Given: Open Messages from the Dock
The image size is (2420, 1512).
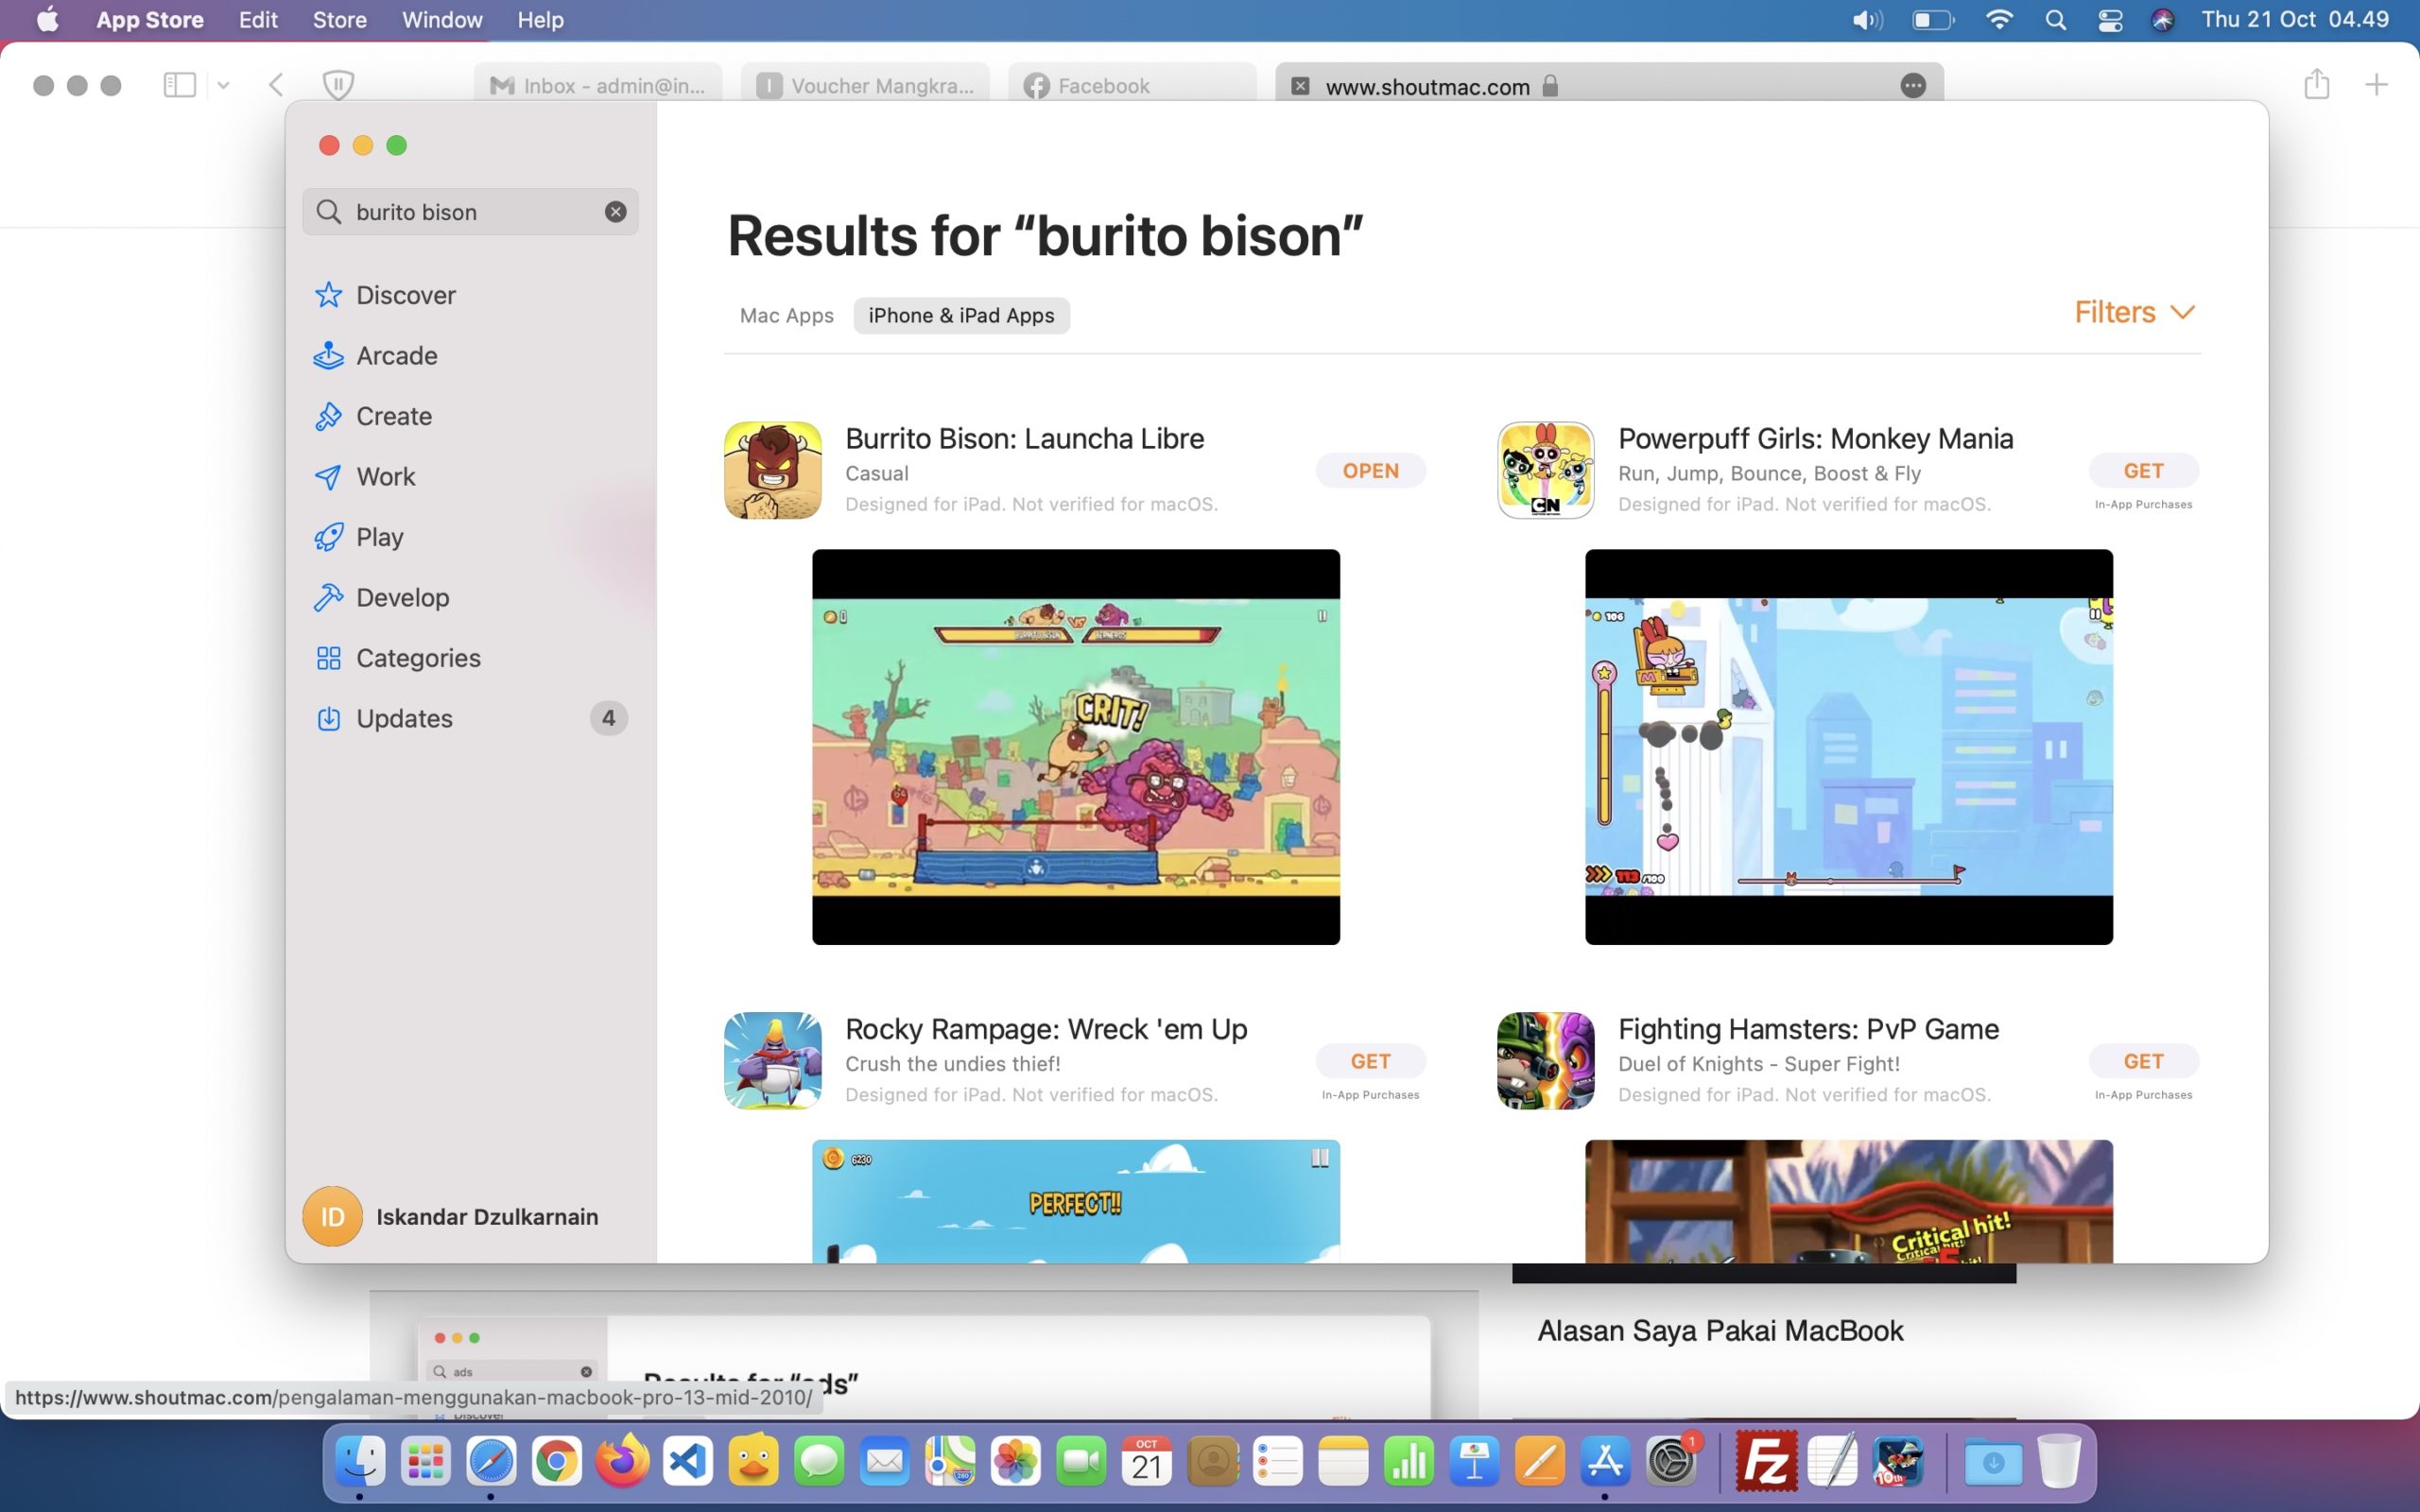Looking at the screenshot, I should pyautogui.click(x=819, y=1462).
